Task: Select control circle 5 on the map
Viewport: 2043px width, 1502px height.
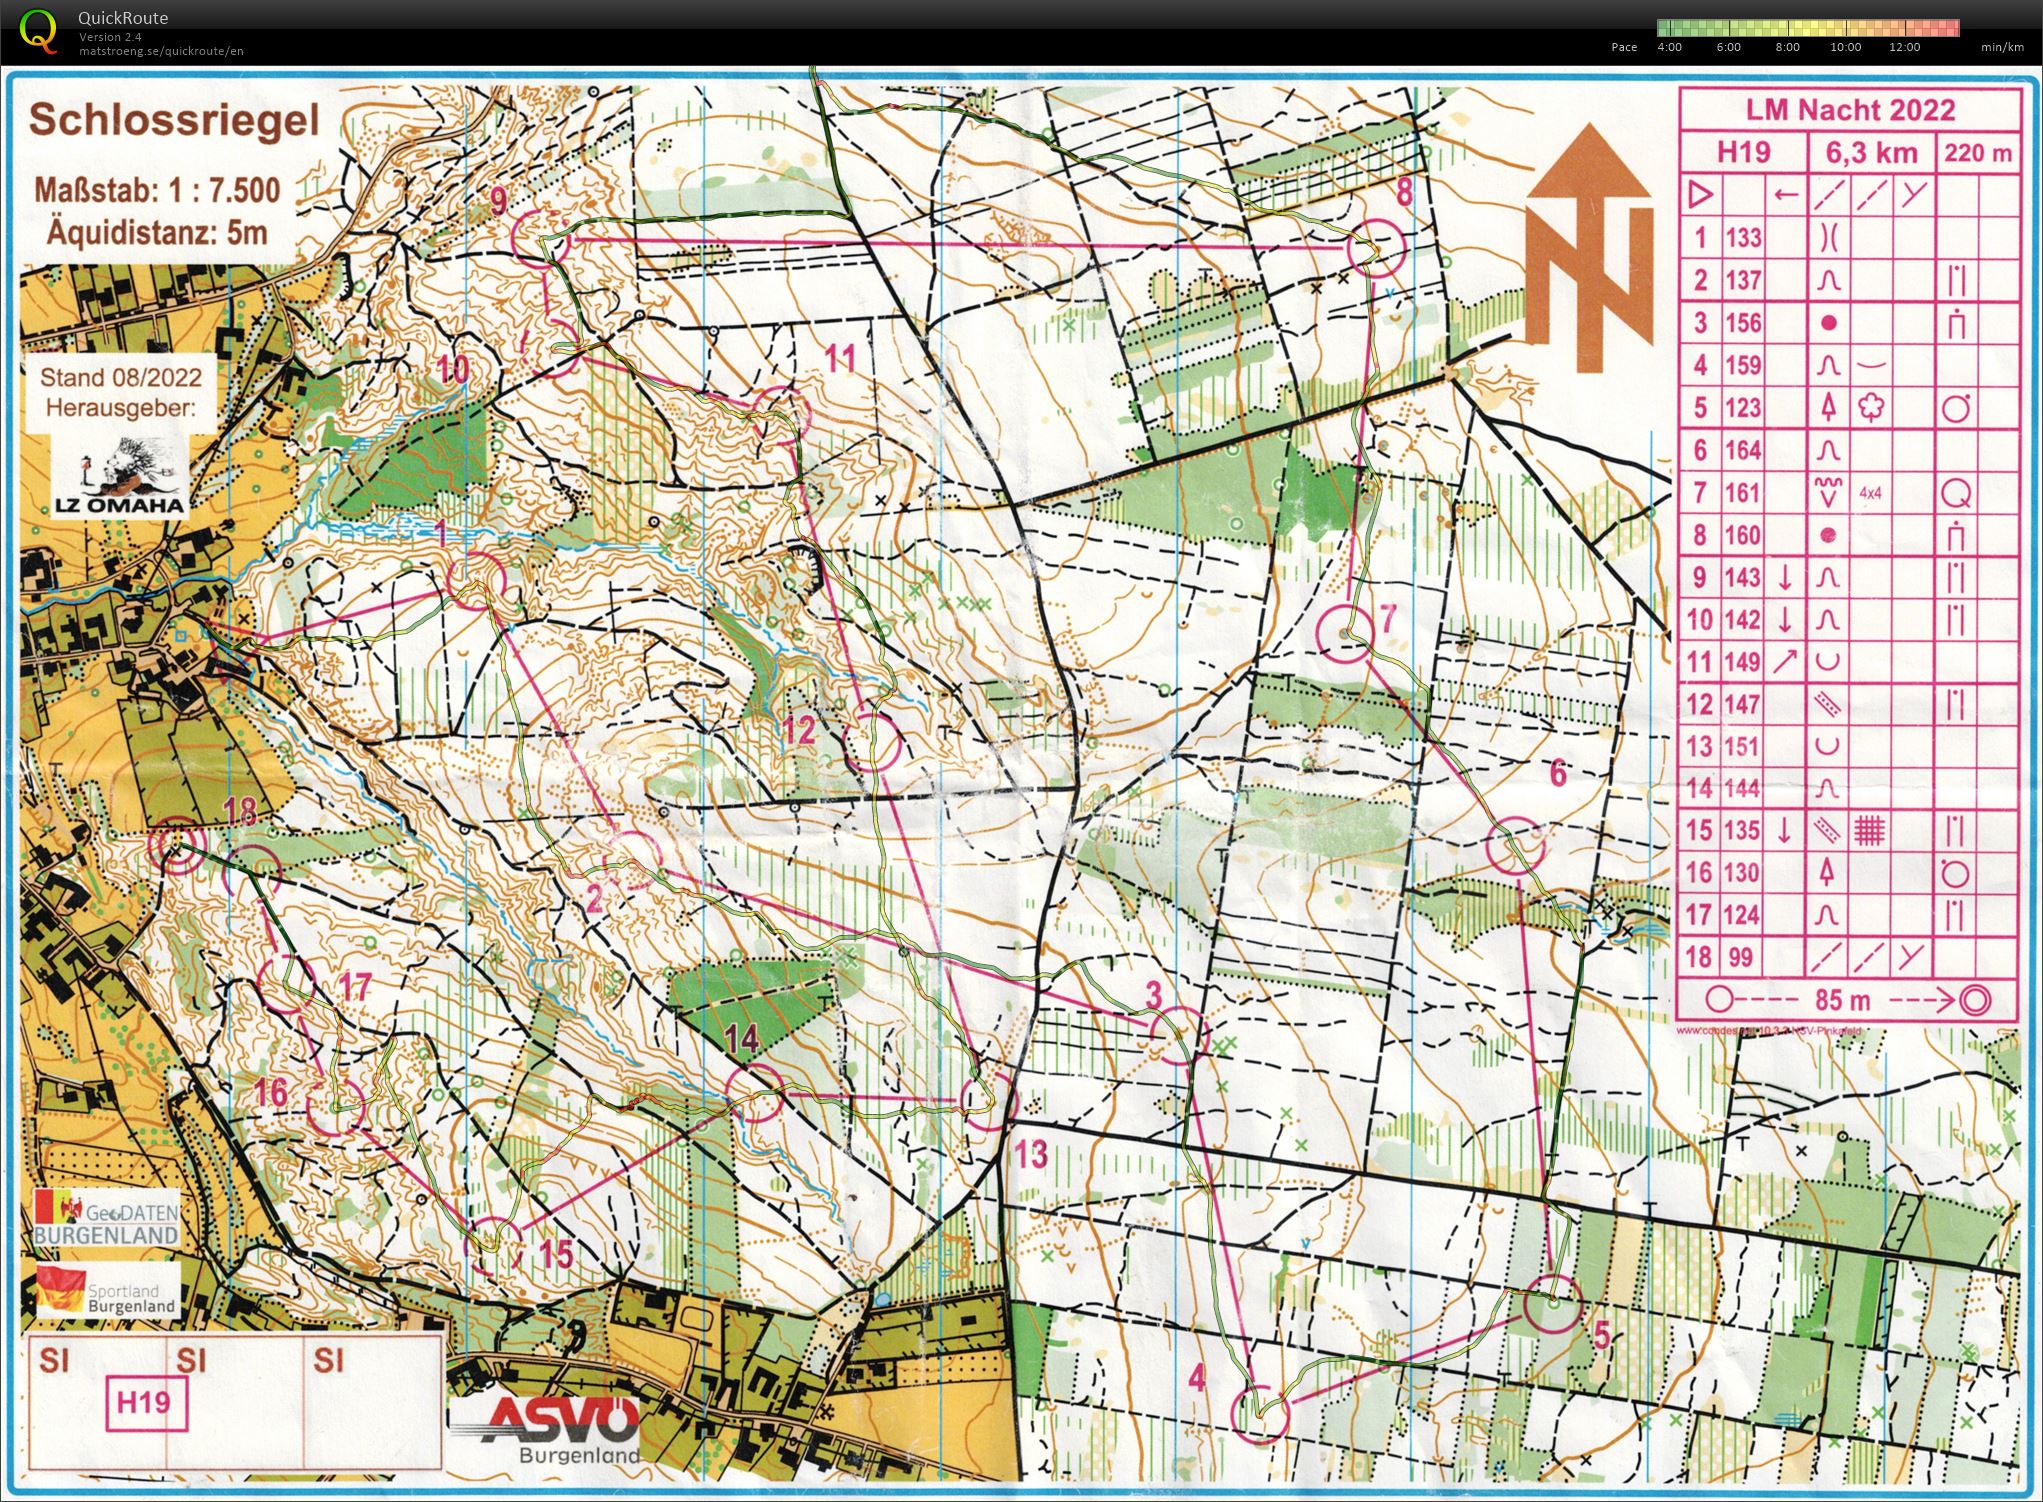Action: coord(1553,1304)
